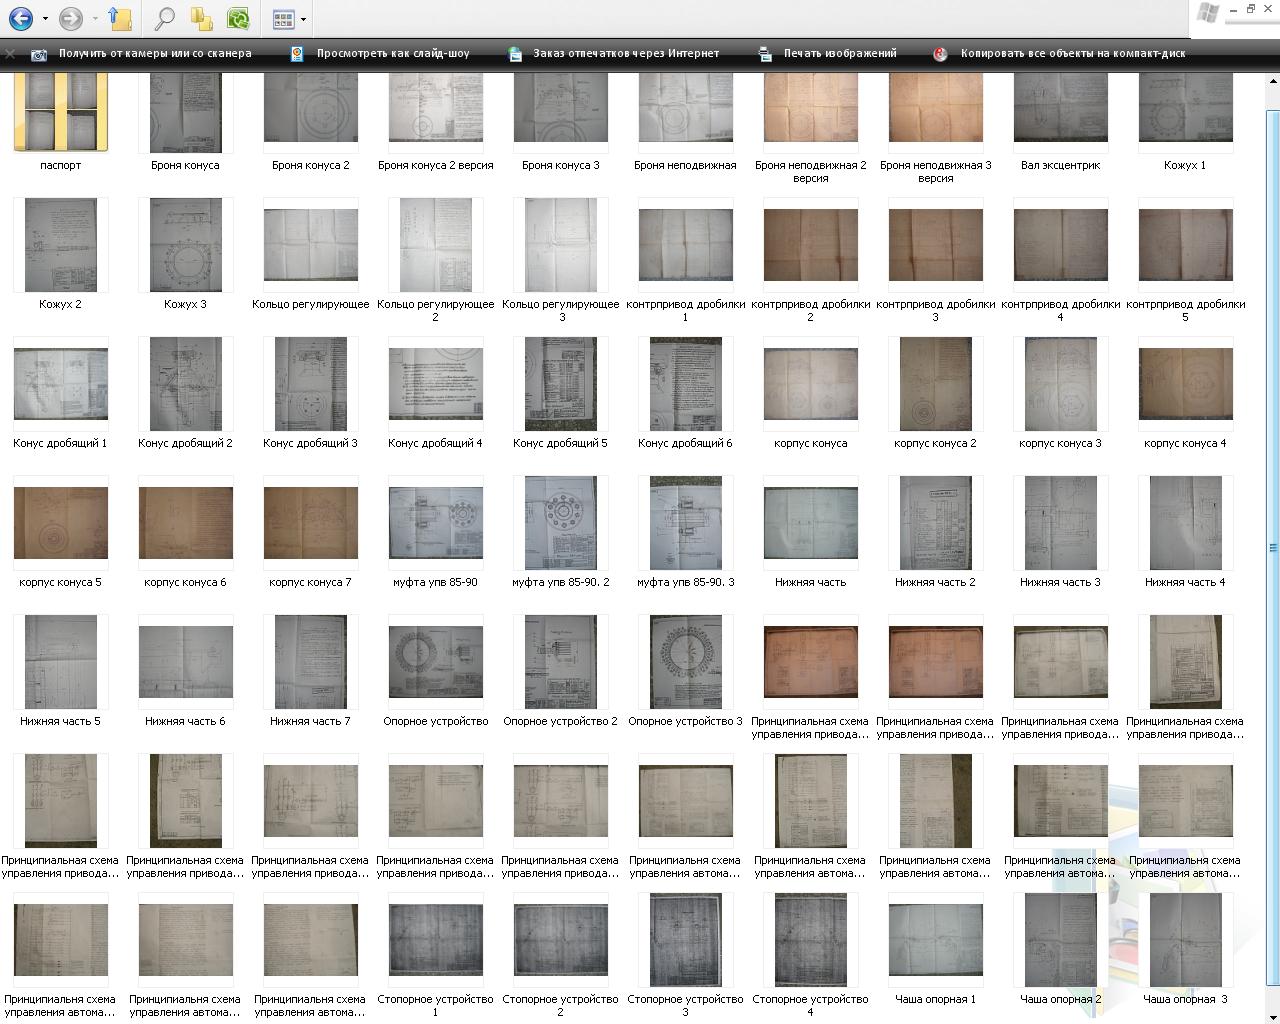Select the 'корпус конуса 2' thumbnail
This screenshot has height=1024, width=1280.
coord(935,383)
